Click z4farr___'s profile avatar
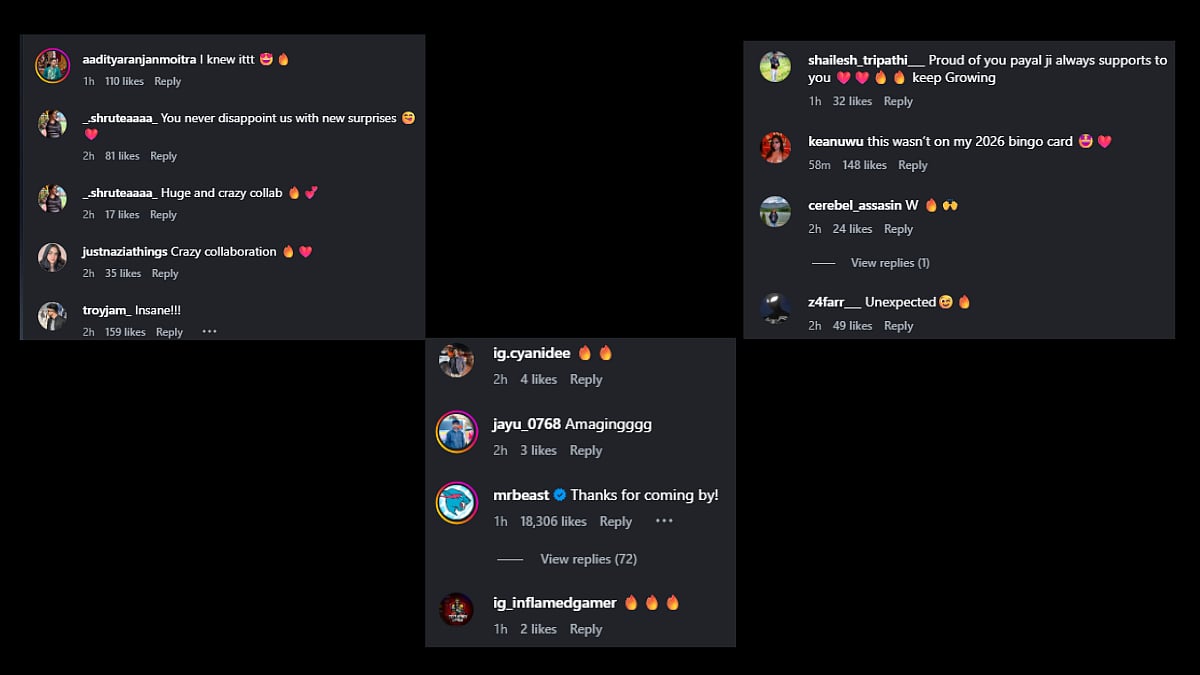The width and height of the screenshot is (1200, 675). coord(775,308)
